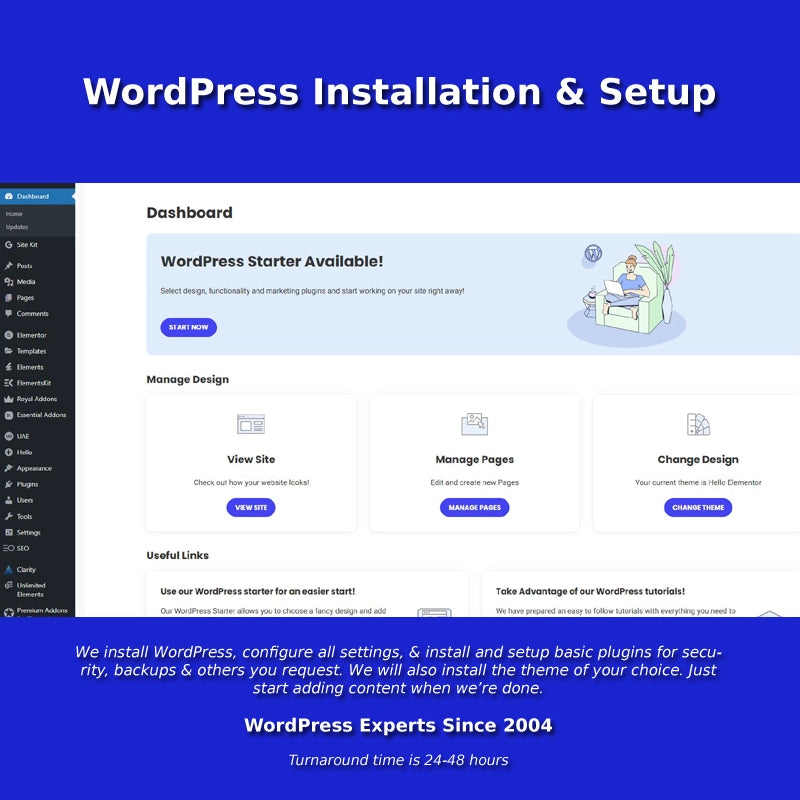Click the browser-window icon above View Site
The width and height of the screenshot is (800, 800).
(251, 424)
